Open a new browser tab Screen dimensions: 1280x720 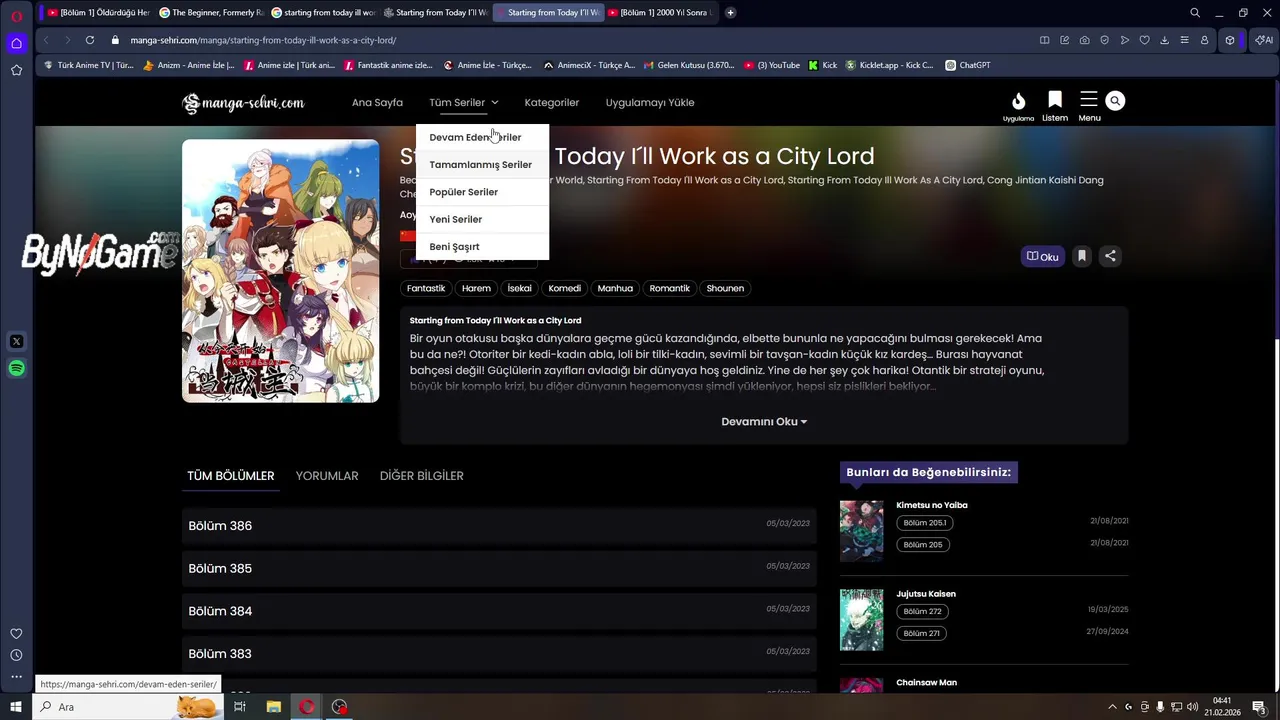[731, 12]
